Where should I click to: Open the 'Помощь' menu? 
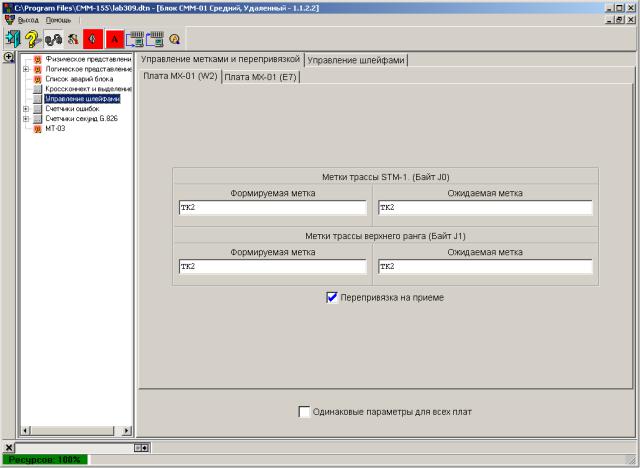(58, 20)
